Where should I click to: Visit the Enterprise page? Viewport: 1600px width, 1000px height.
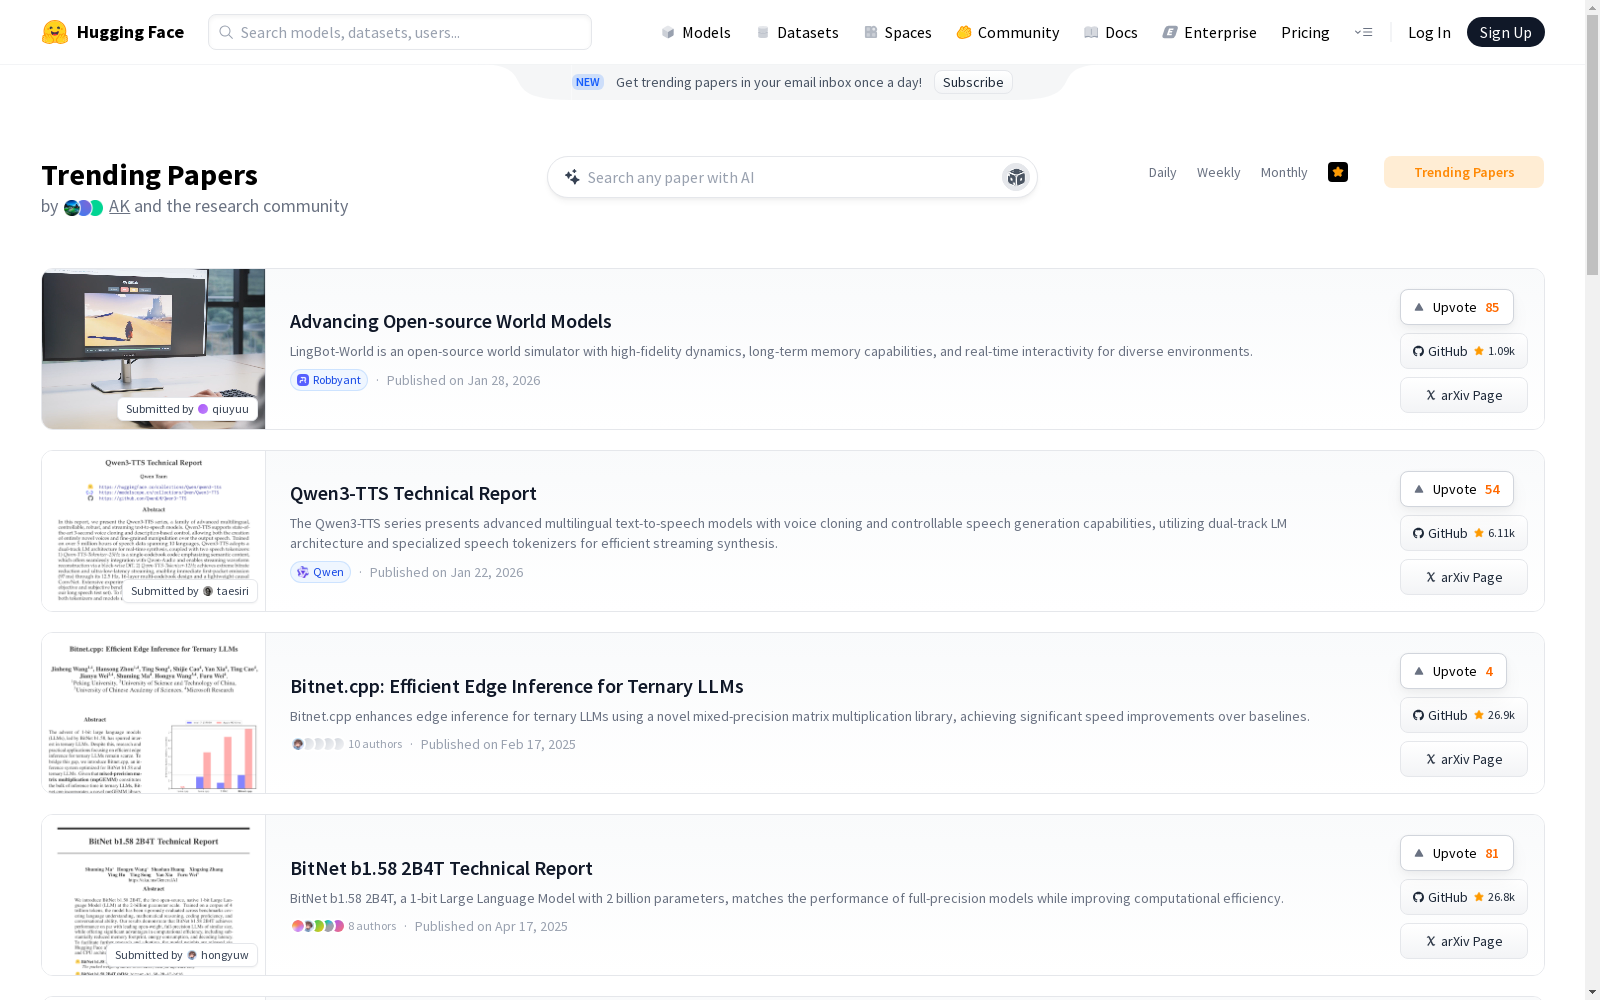(x=1209, y=32)
